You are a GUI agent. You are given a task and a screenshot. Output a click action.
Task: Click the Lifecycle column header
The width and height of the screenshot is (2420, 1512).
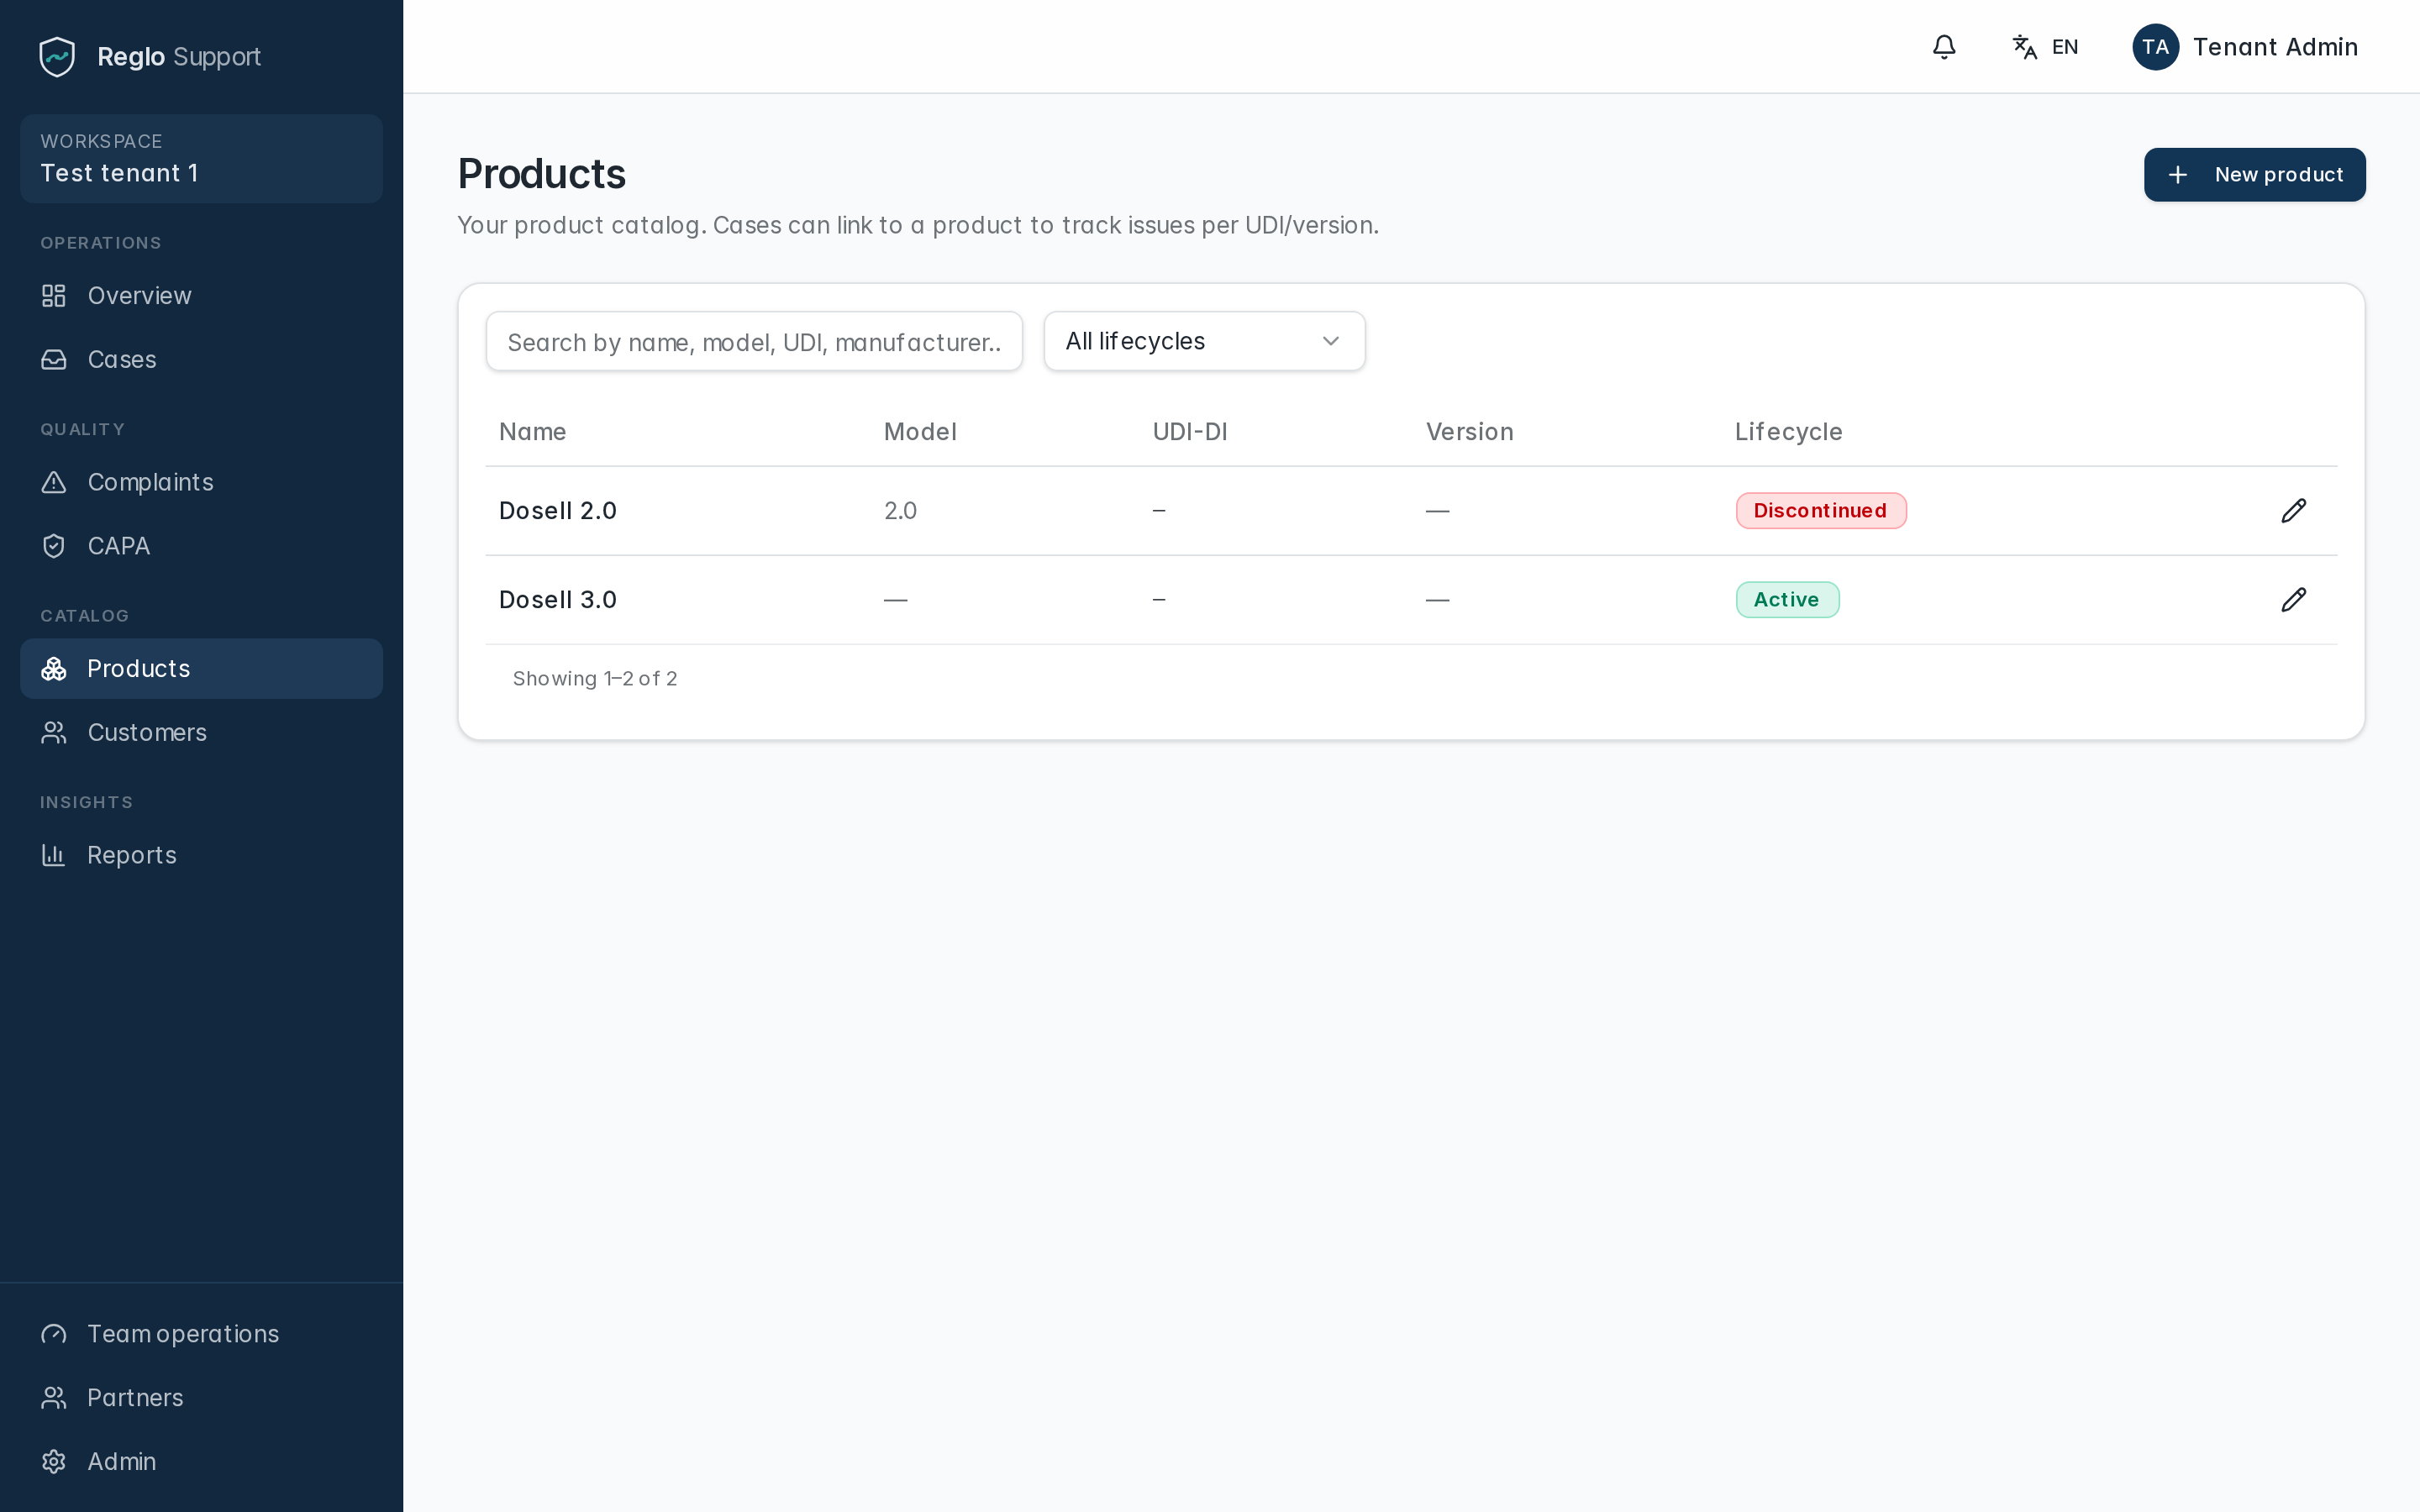(x=1788, y=432)
